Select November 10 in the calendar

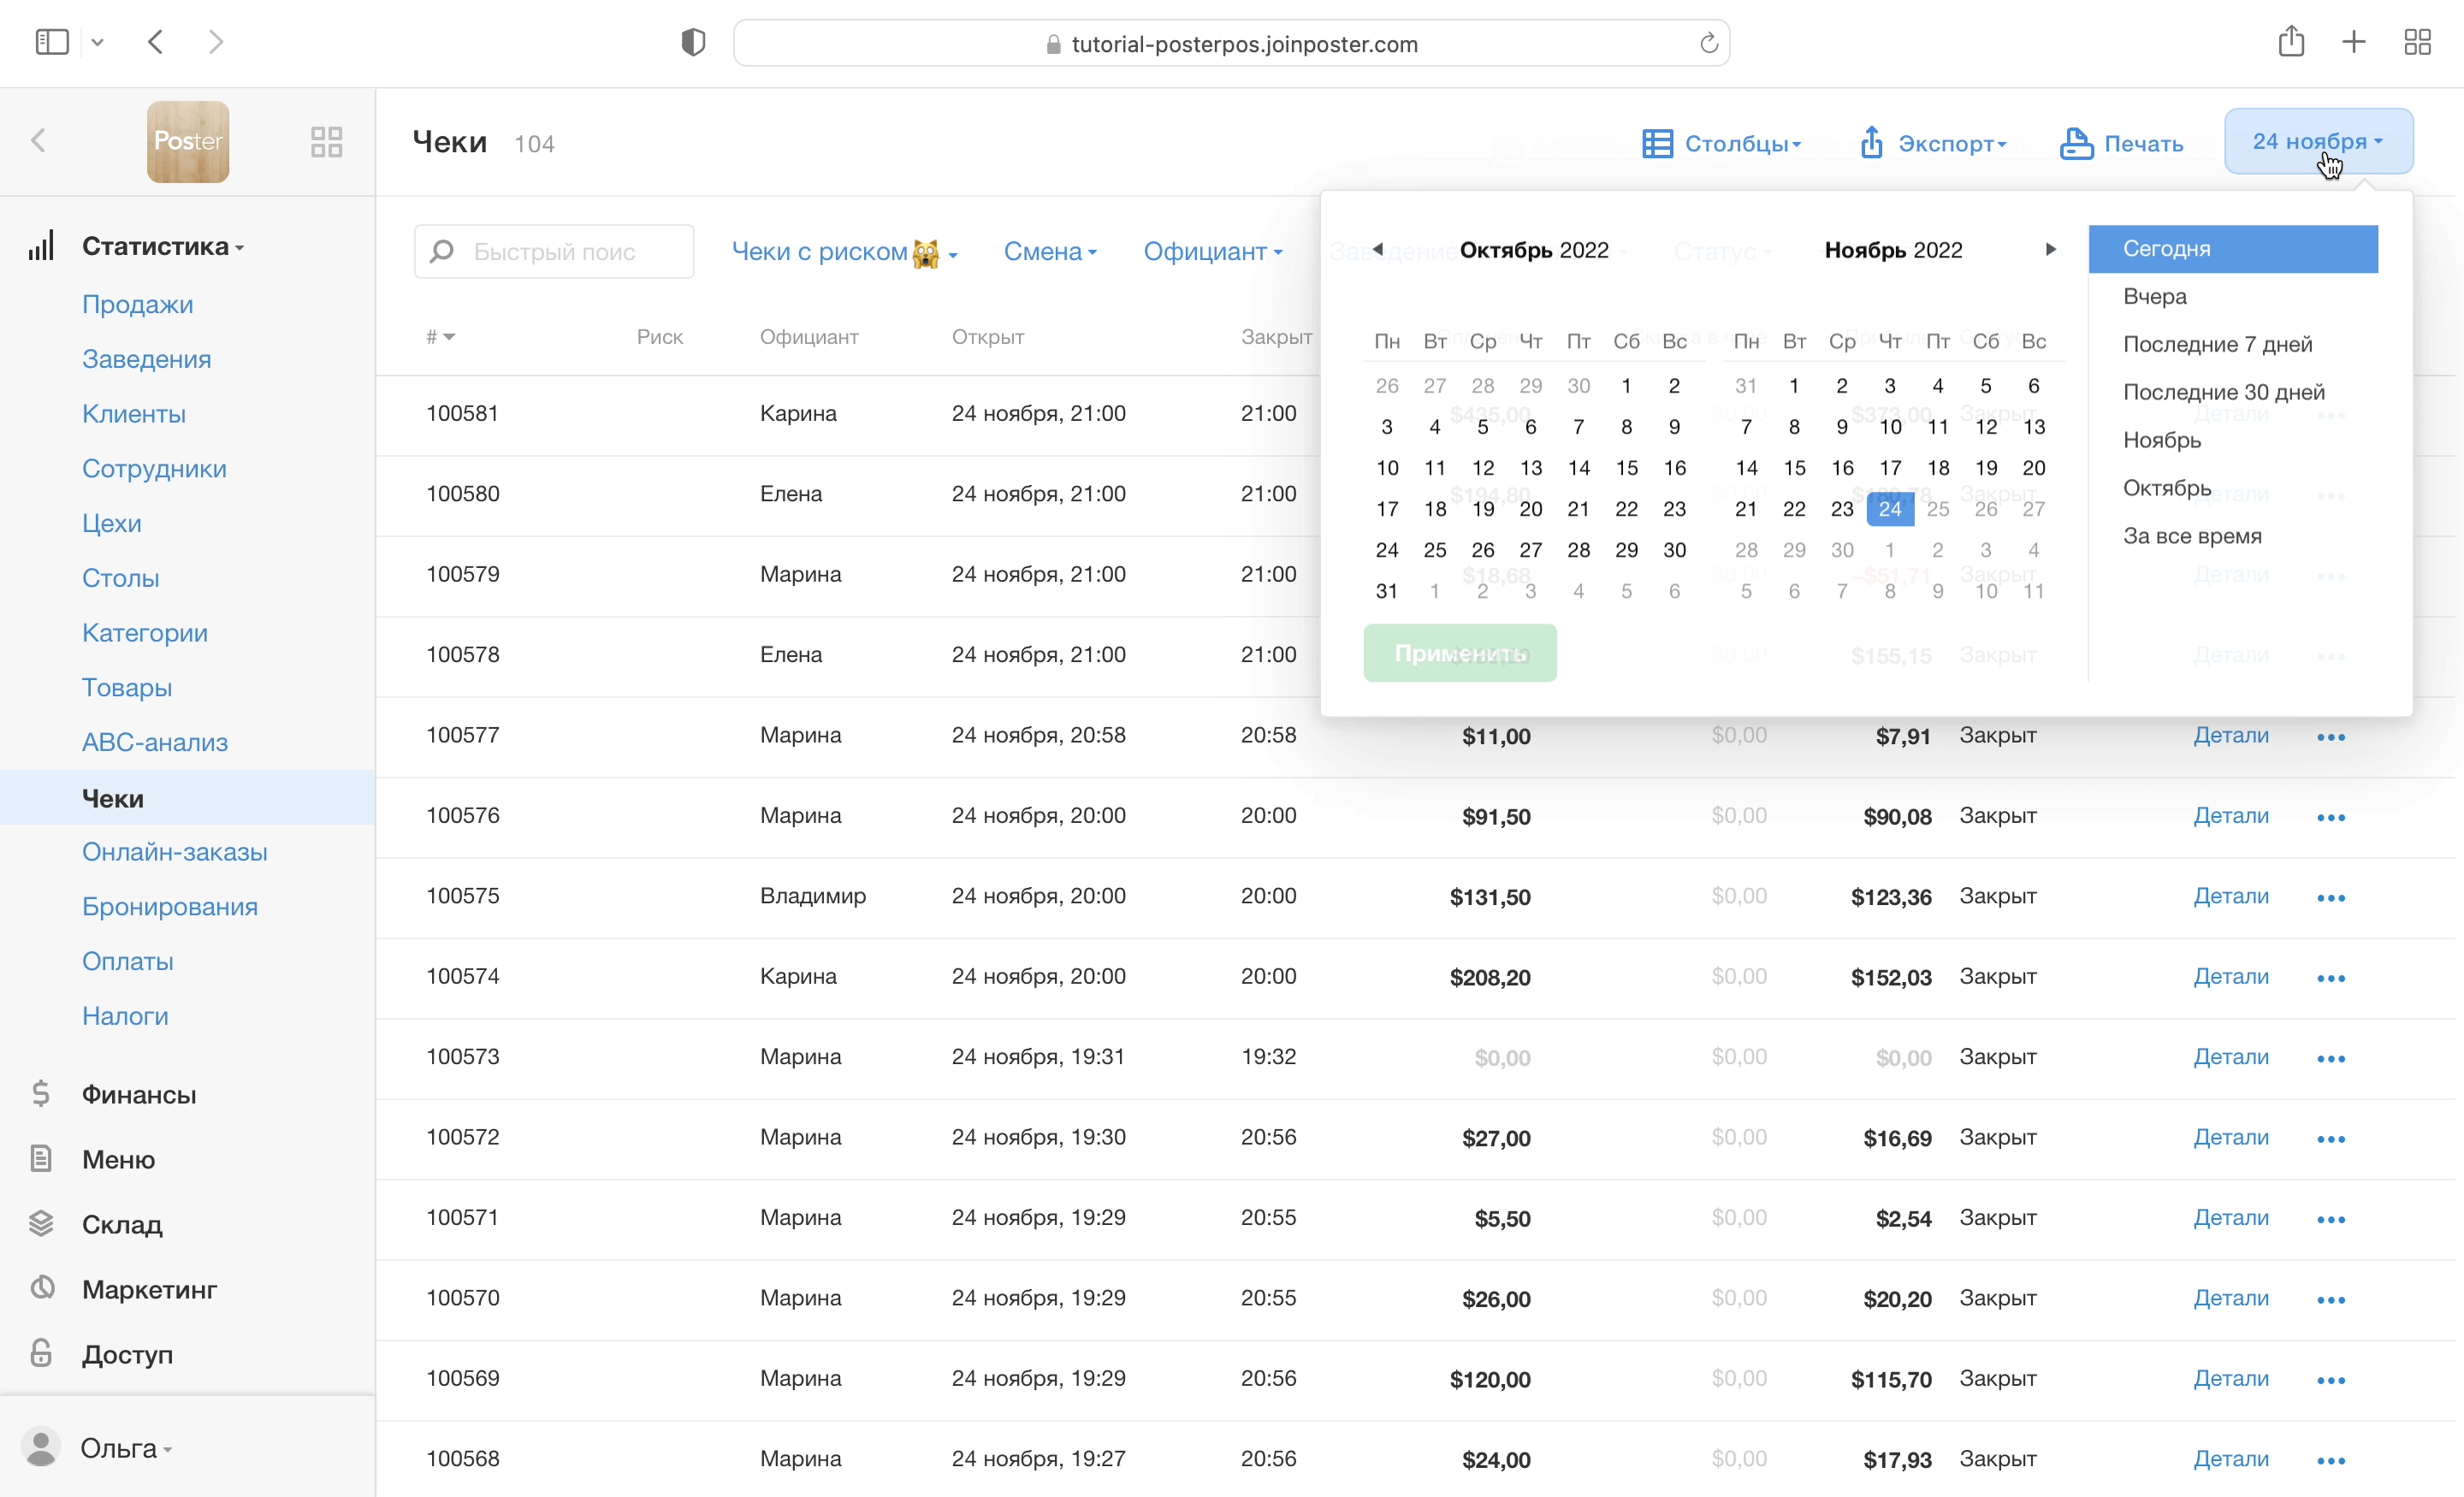(x=1890, y=427)
